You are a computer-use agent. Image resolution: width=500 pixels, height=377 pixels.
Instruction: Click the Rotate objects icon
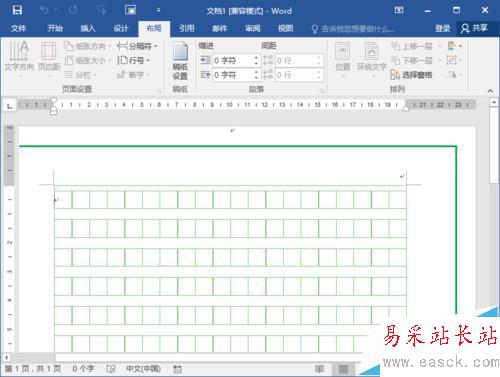click(454, 75)
